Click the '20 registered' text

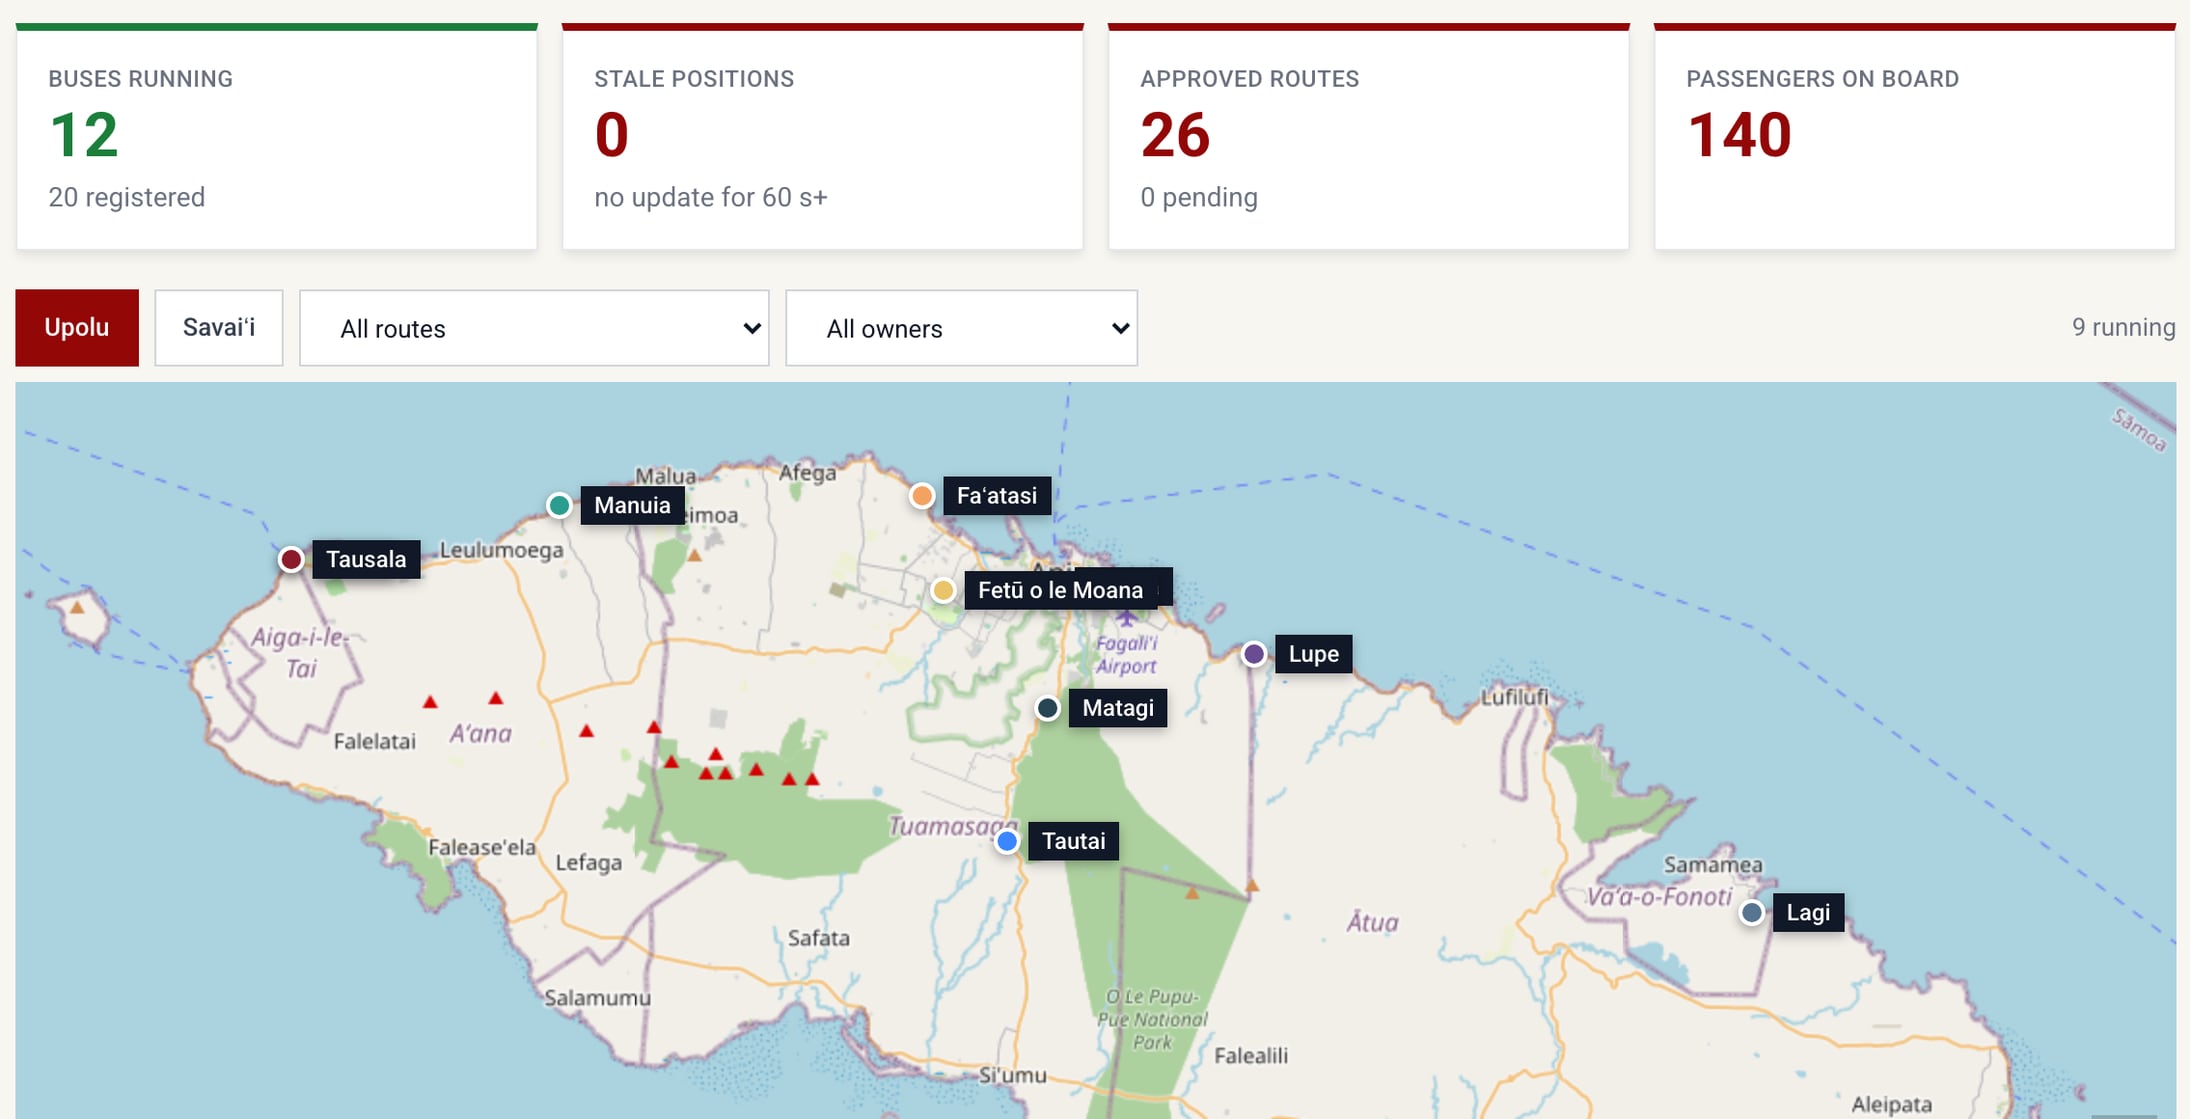click(127, 197)
